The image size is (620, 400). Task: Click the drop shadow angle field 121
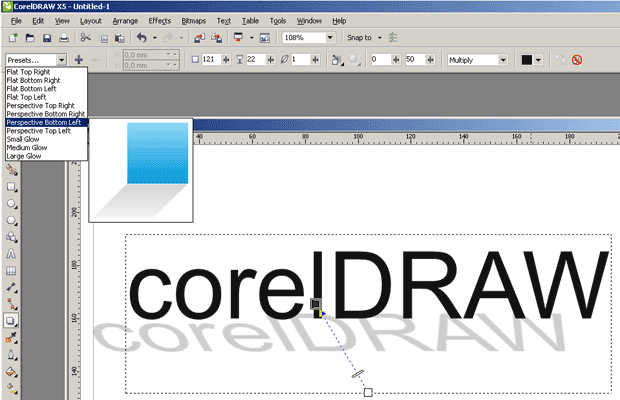(x=211, y=60)
